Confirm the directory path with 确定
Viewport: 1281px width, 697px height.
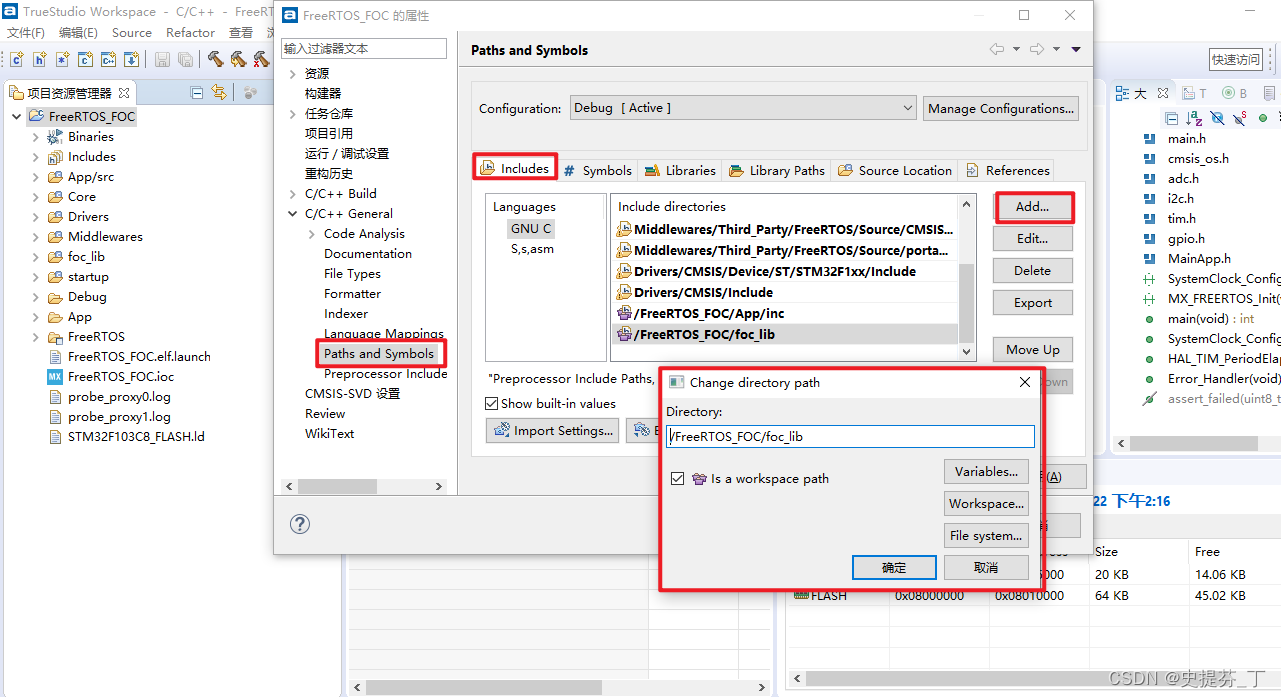(x=894, y=568)
